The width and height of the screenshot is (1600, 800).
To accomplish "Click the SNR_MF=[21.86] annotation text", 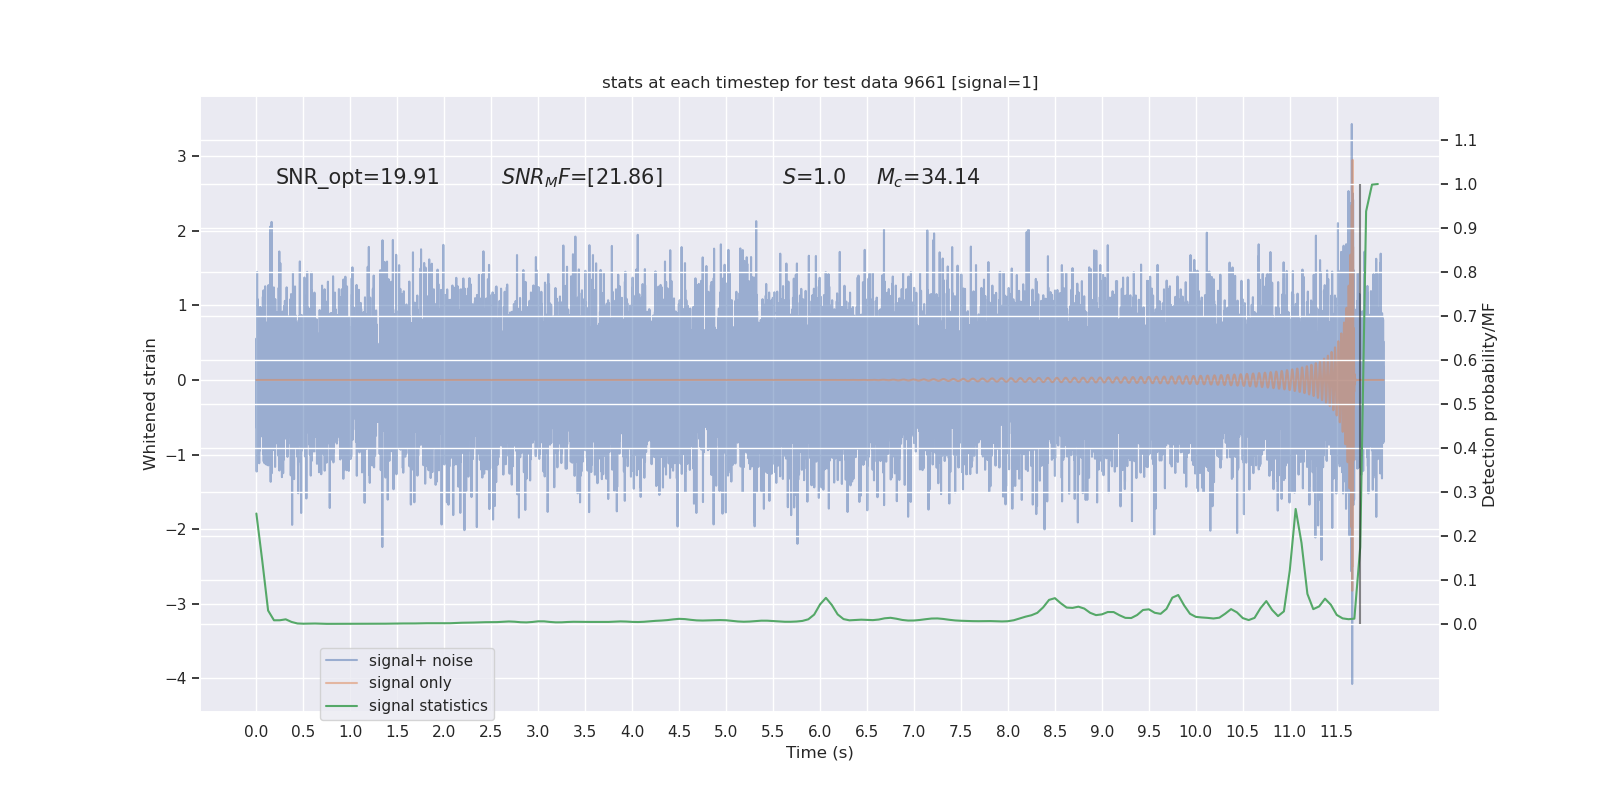I will (582, 177).
